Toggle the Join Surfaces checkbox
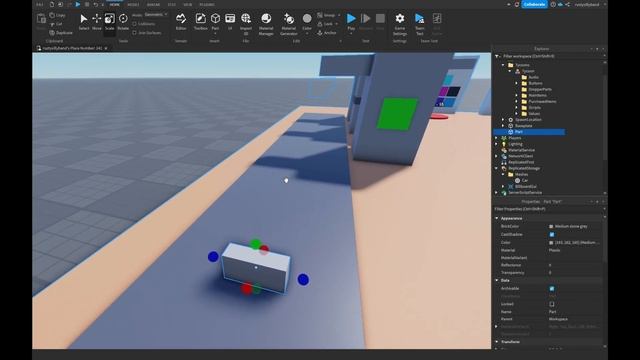Screen dimensions: 640x360 coord(134,33)
